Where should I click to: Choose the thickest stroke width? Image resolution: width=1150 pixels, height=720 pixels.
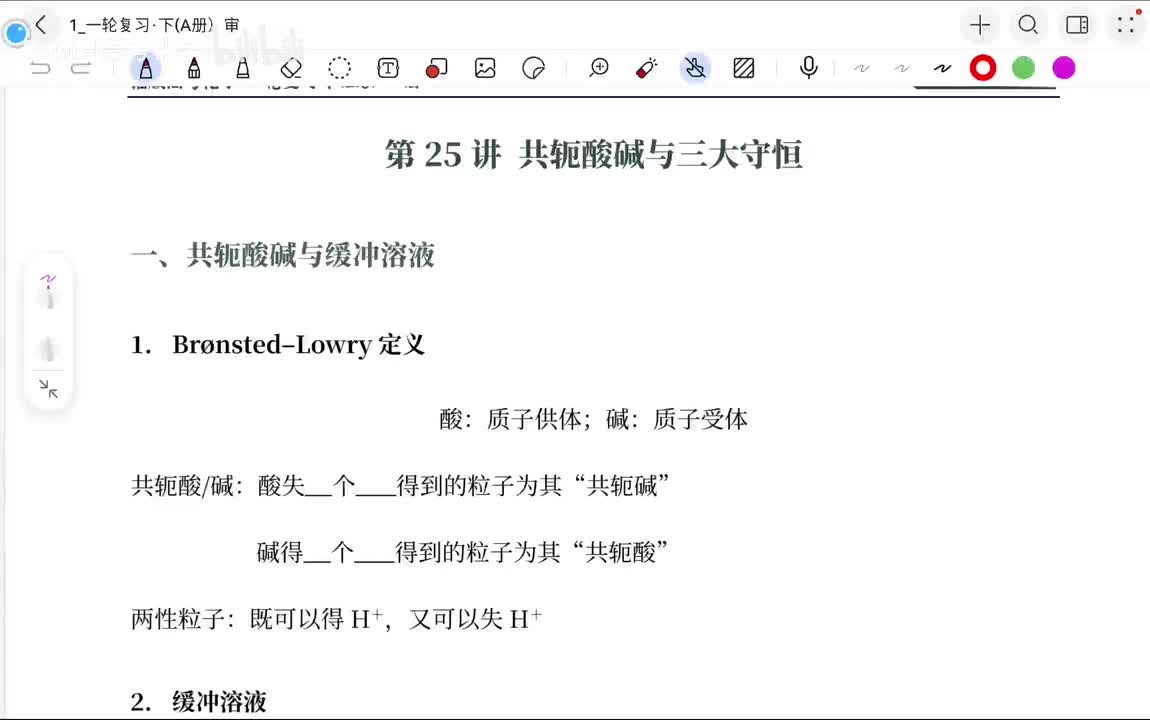(x=942, y=68)
